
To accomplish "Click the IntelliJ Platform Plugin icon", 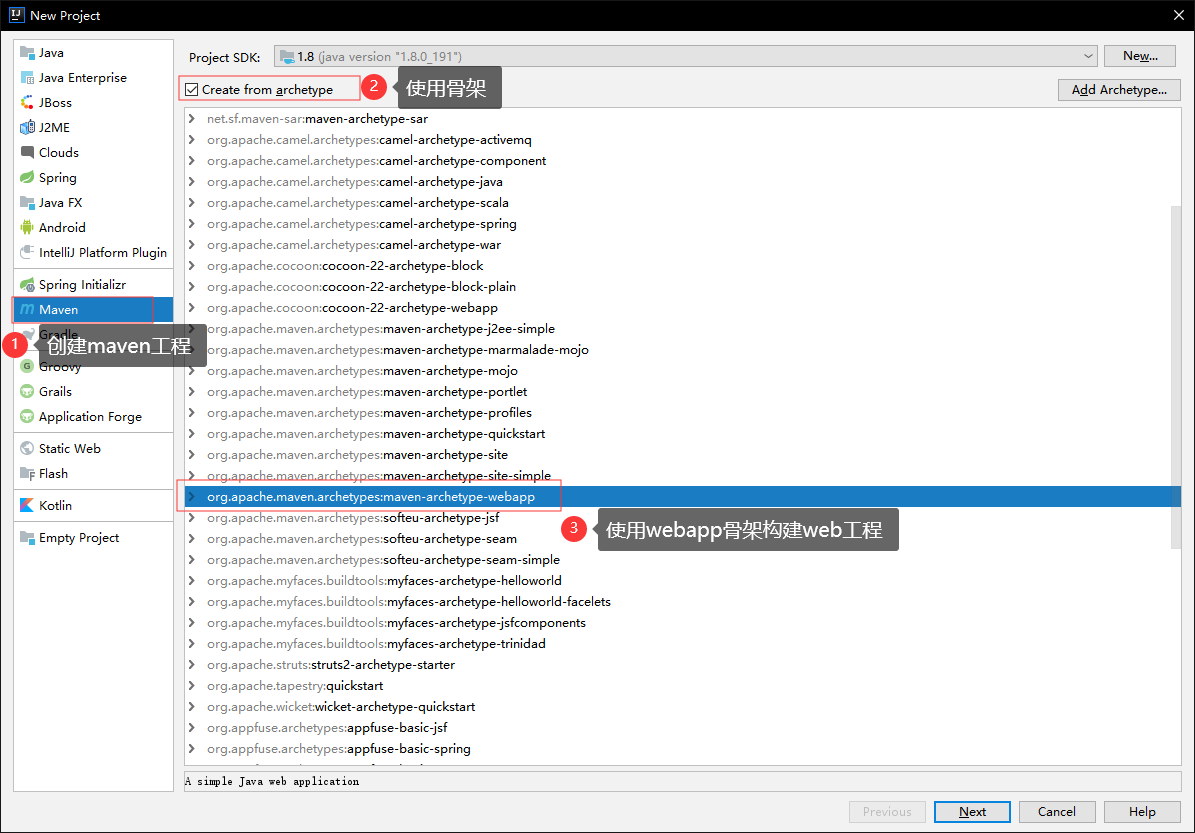I will 27,252.
